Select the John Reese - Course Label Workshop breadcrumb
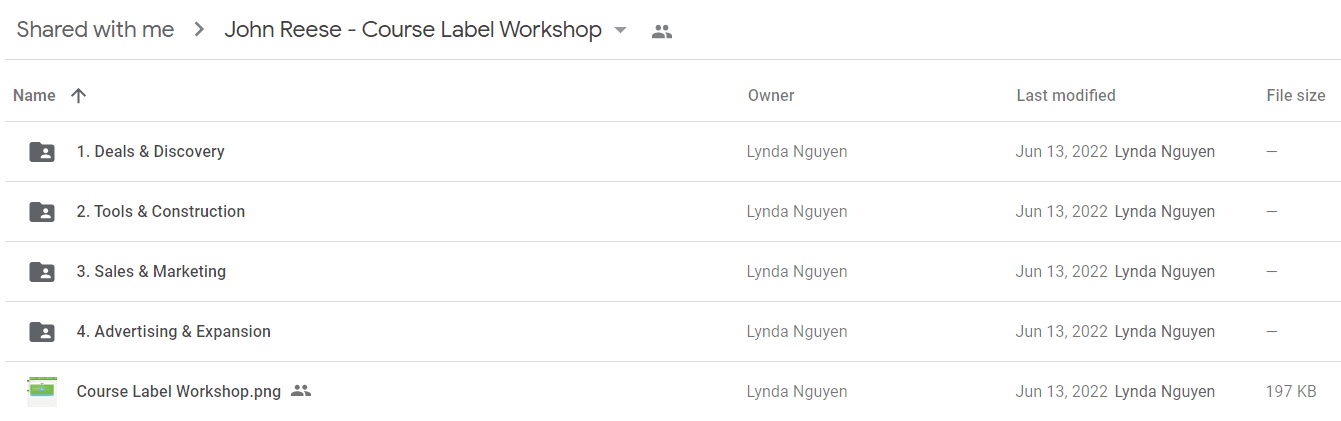 (413, 30)
